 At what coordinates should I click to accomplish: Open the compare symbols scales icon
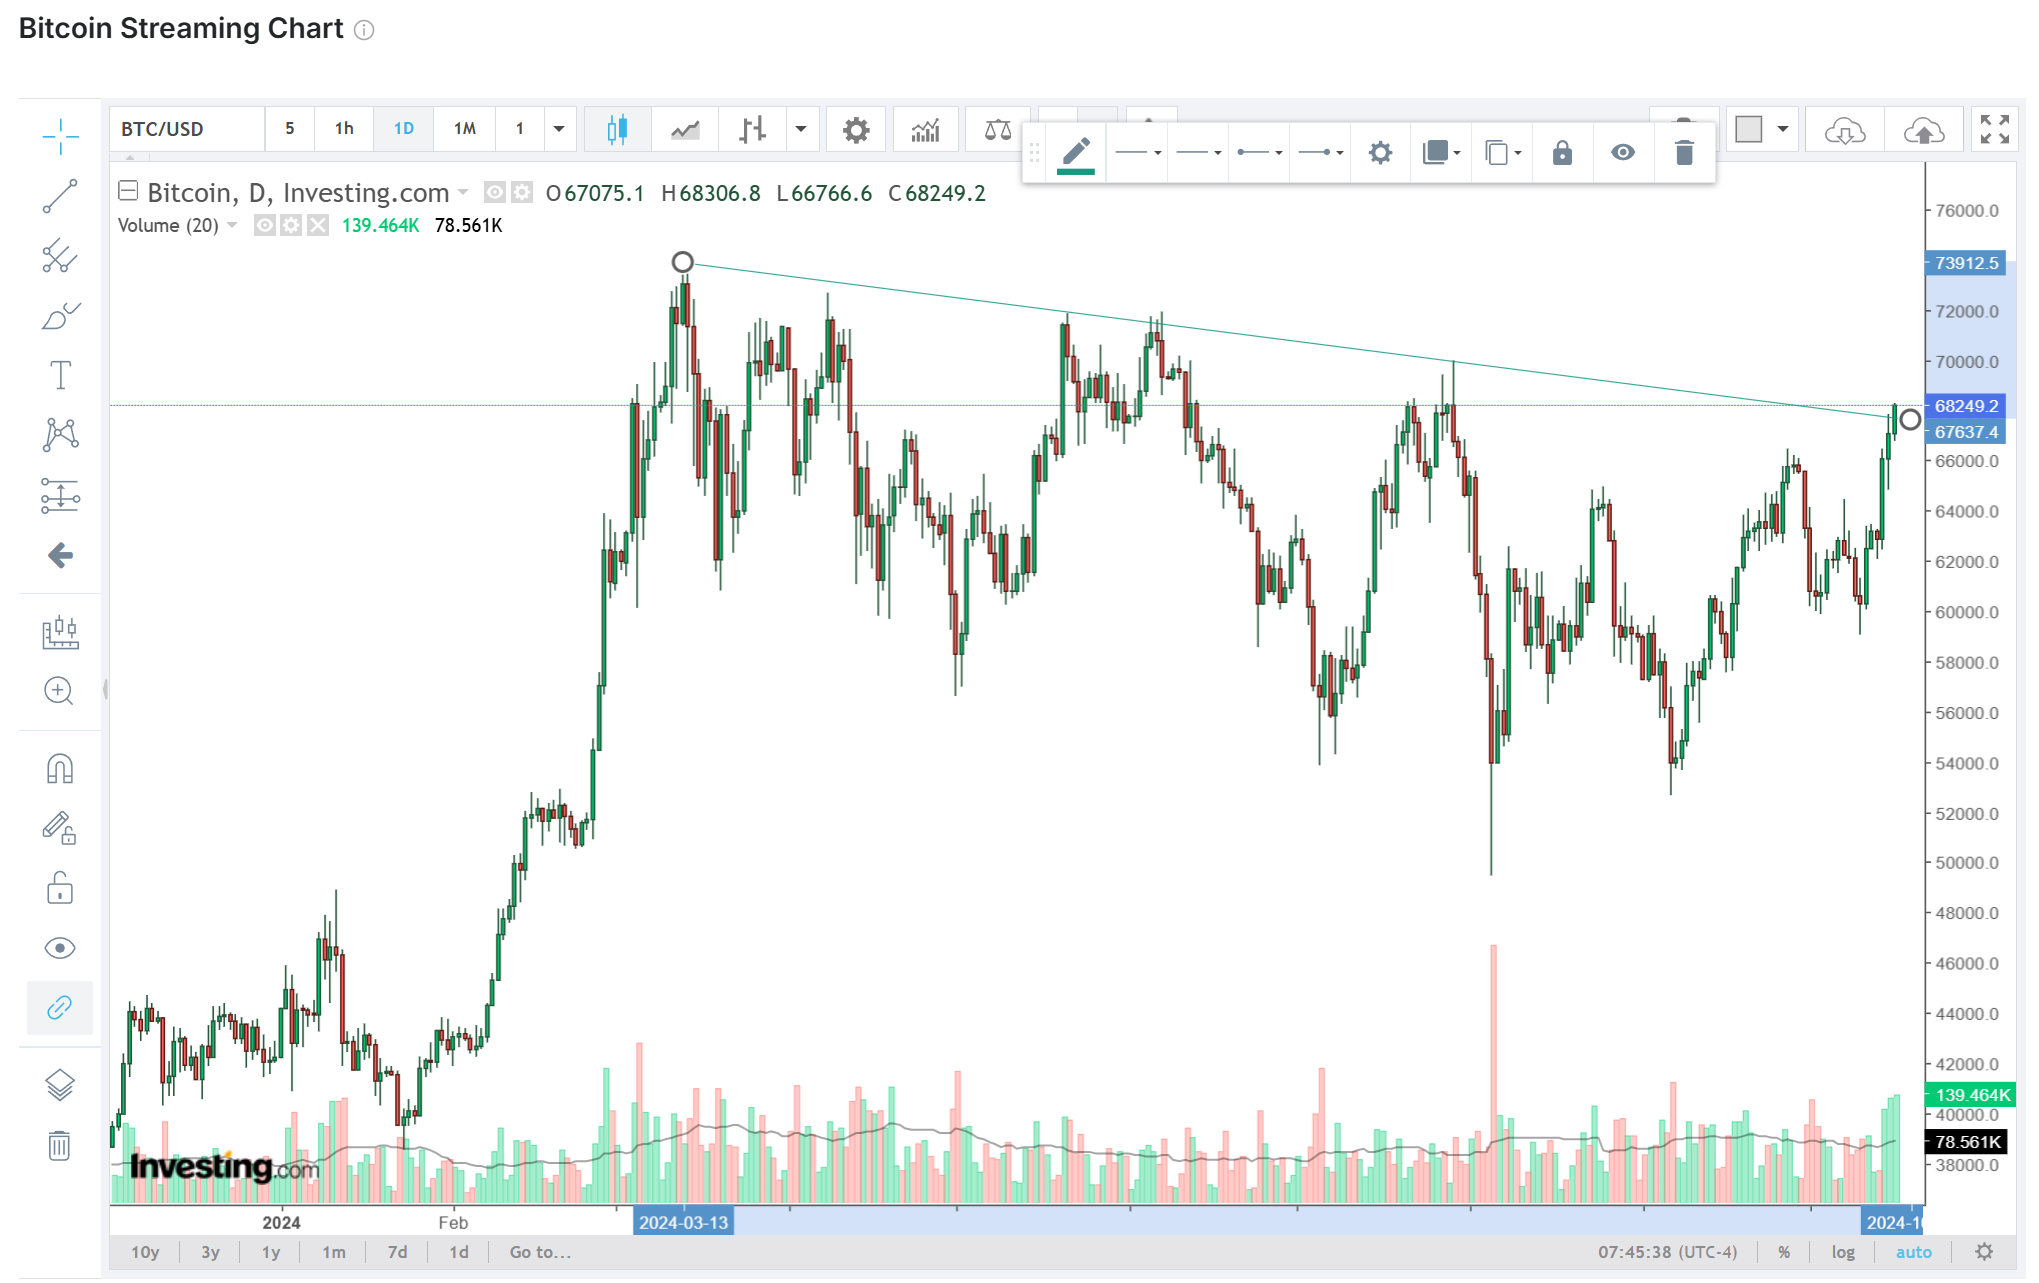pos(997,129)
